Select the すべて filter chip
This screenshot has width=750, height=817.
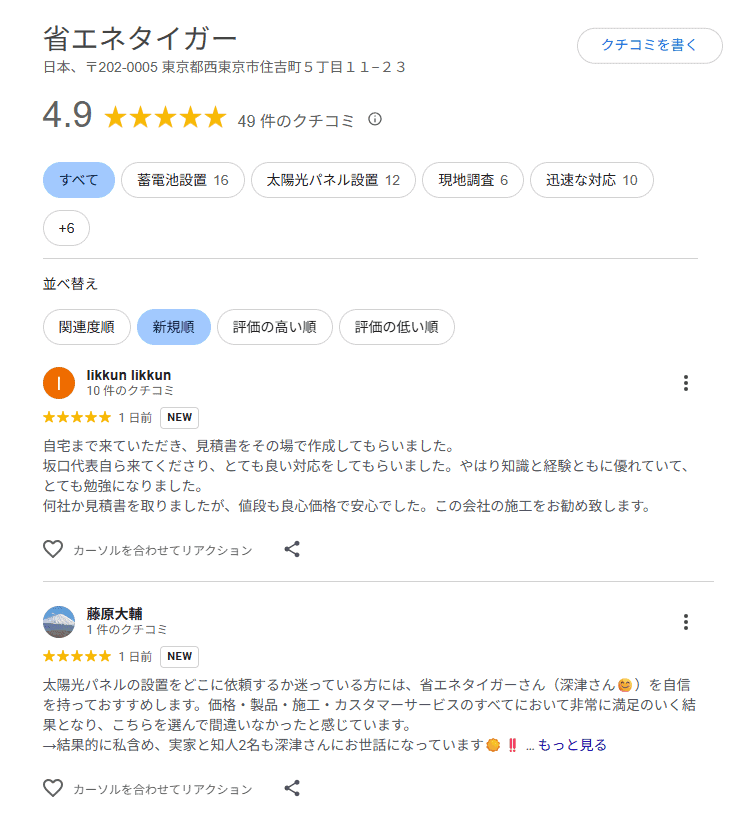[x=79, y=180]
